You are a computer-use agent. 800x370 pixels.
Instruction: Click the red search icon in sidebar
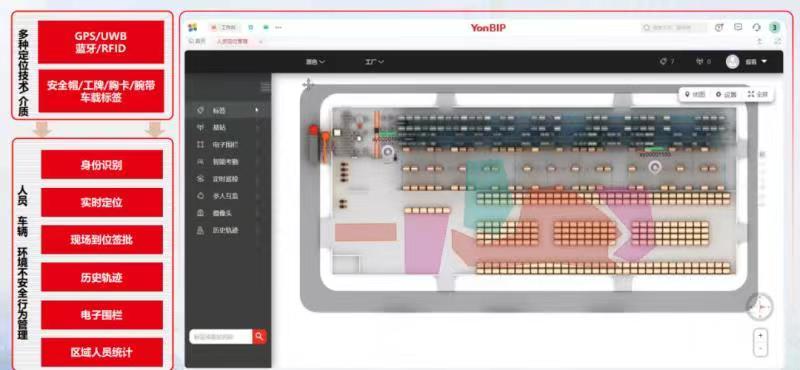click(x=259, y=336)
